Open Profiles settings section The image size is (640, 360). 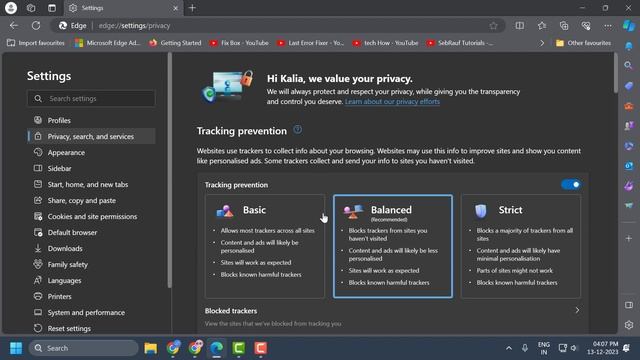[91, 120]
